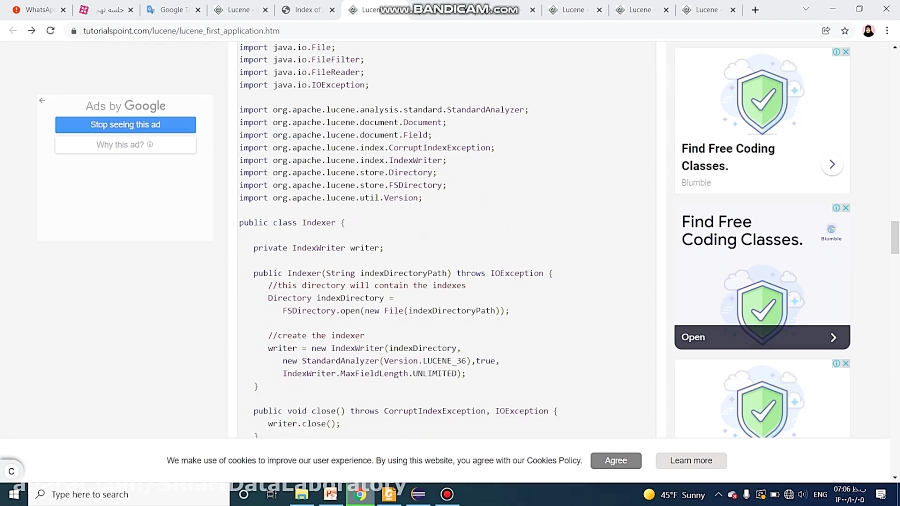Expand the hidden system tray icons chevron
This screenshot has height=506, width=900.
pyautogui.click(x=719, y=494)
